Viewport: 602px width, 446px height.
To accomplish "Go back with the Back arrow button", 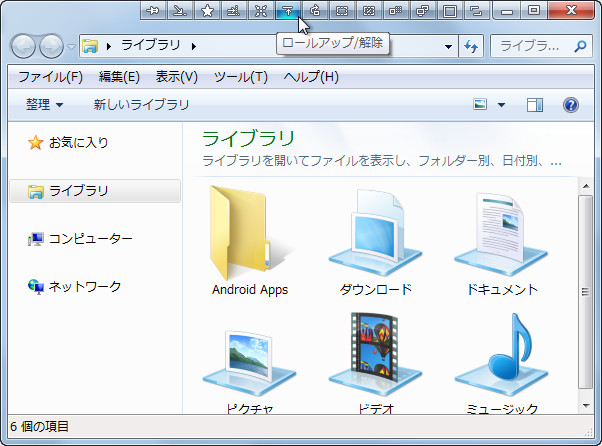I will point(23,46).
